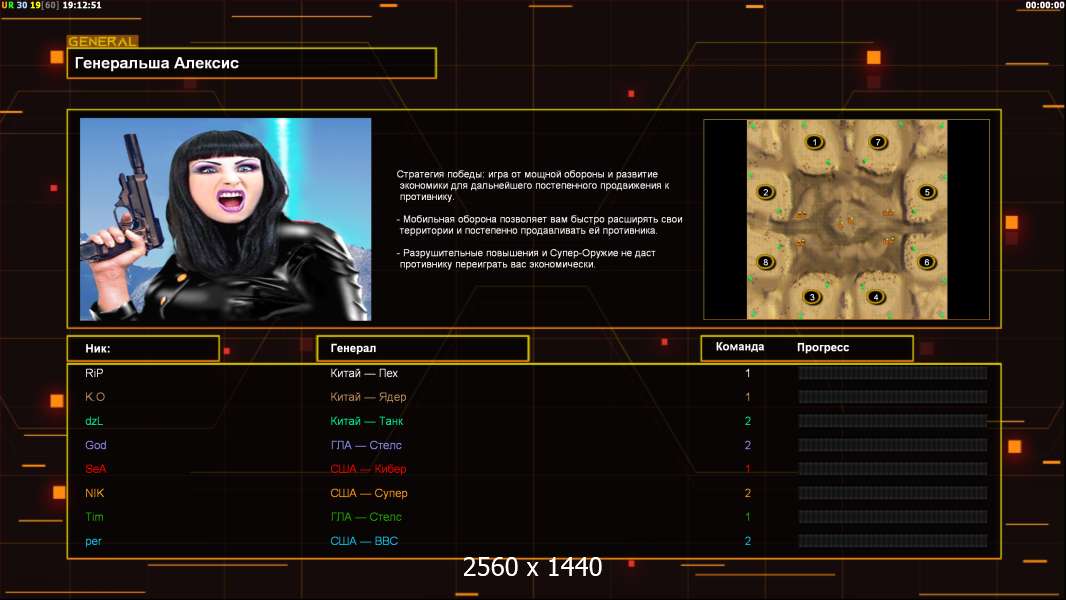Select player K.O in the list
This screenshot has width=1066, height=600.
[x=95, y=397]
